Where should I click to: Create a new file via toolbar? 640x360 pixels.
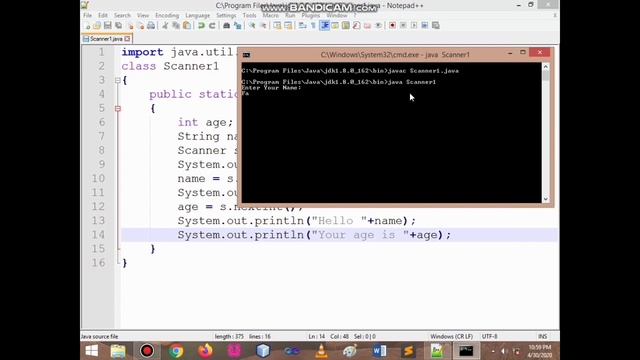pyautogui.click(x=87, y=26)
